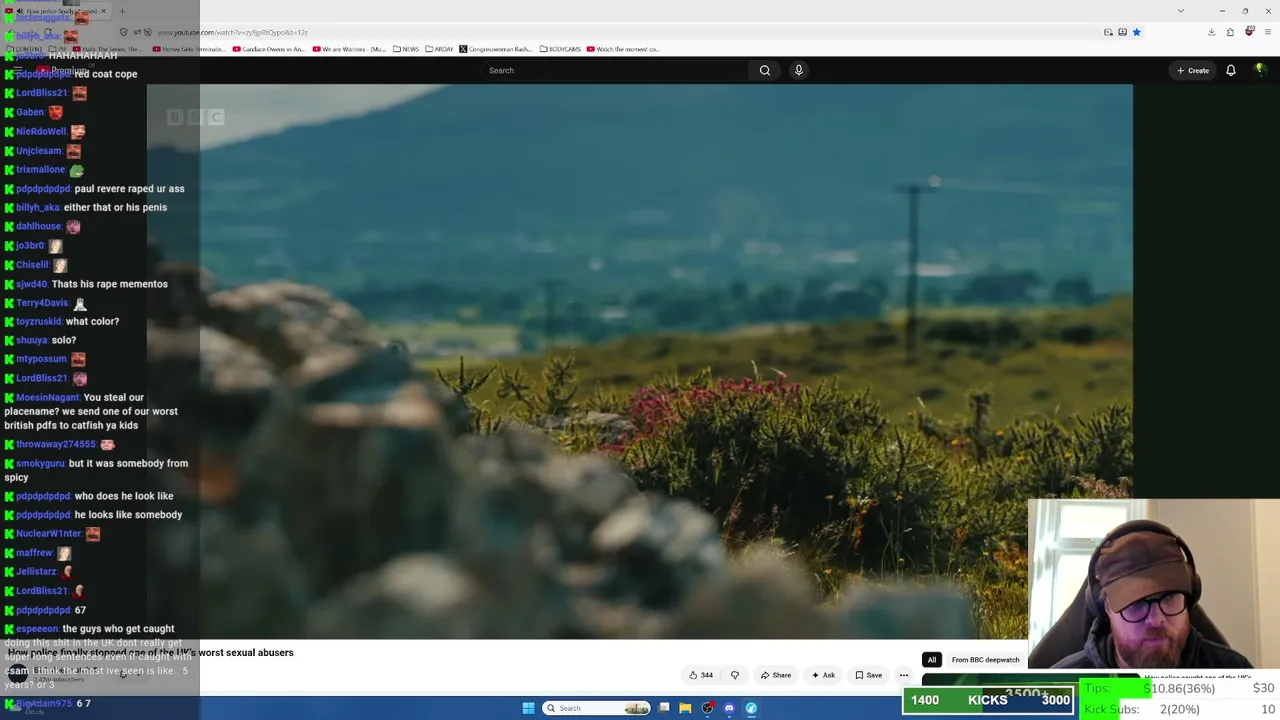The width and height of the screenshot is (1280, 720).
Task: Click chat message 'what color?'
Action: 92,322
